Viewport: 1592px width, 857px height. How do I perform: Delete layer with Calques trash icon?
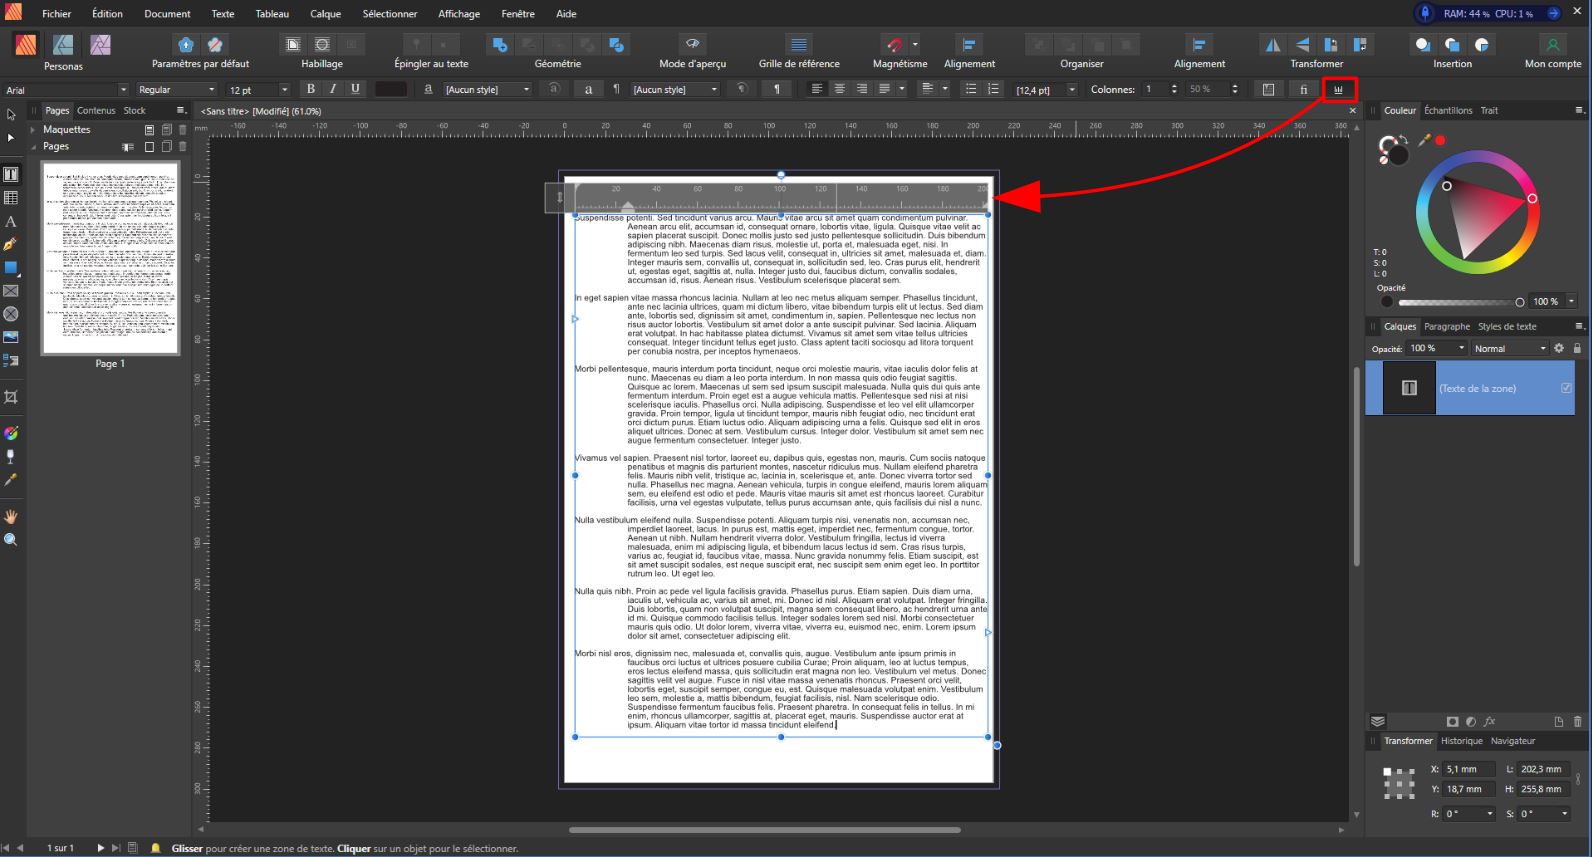pos(1578,721)
